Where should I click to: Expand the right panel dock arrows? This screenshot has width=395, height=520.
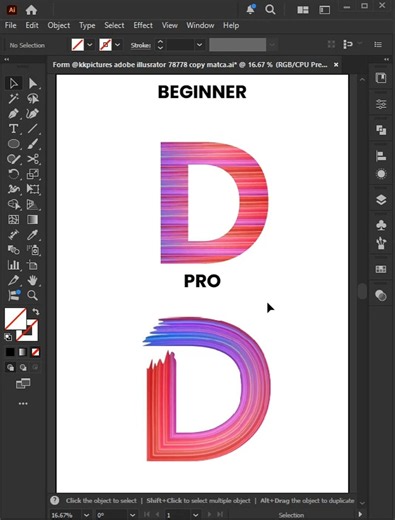point(387,59)
